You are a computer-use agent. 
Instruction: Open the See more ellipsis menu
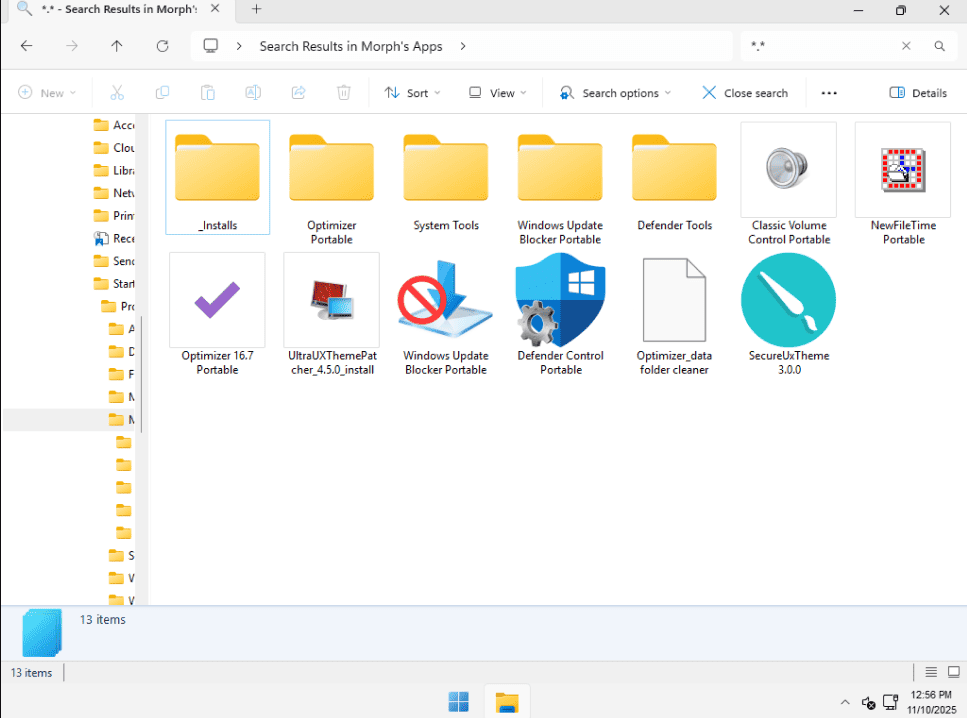tap(828, 93)
